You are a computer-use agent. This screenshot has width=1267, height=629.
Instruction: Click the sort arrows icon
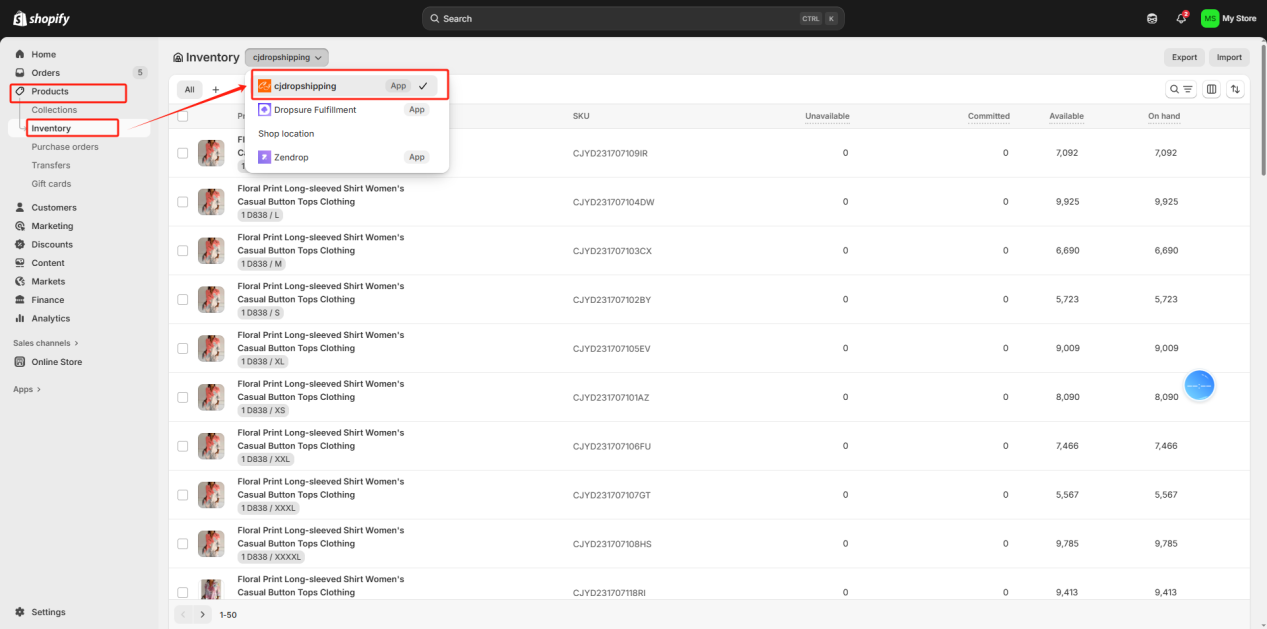coord(1236,89)
